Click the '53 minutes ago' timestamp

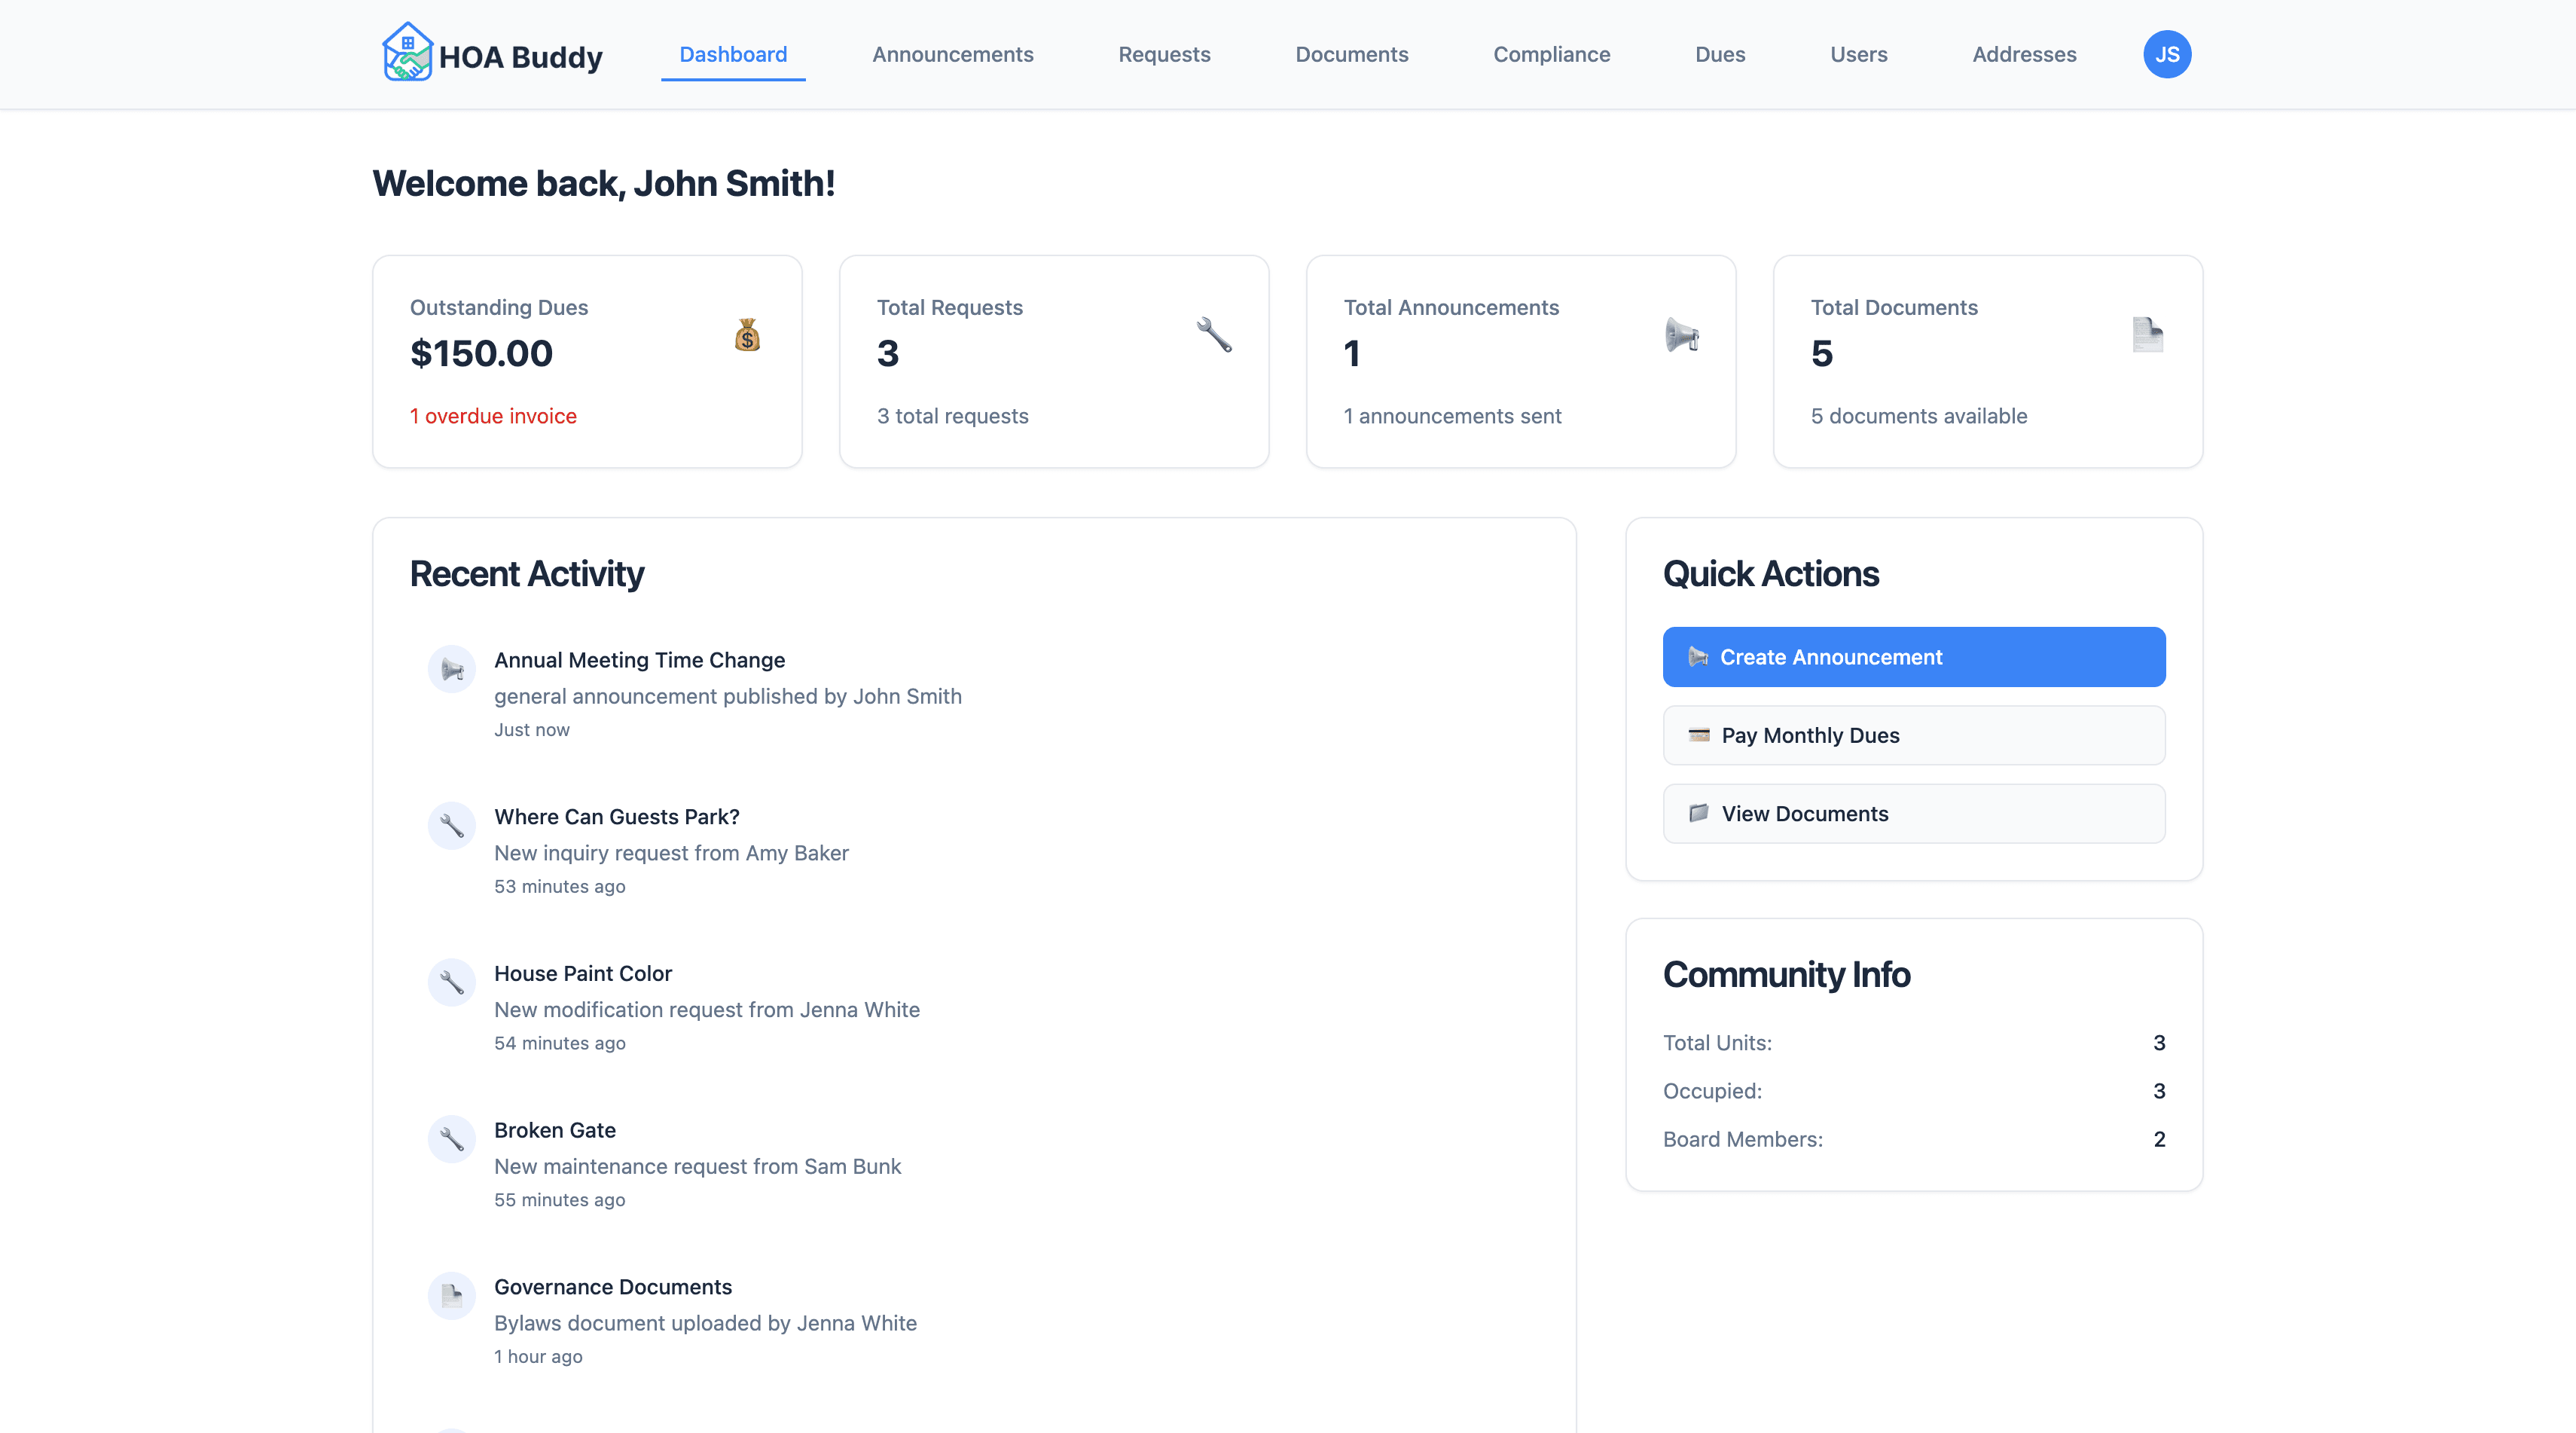pos(560,886)
